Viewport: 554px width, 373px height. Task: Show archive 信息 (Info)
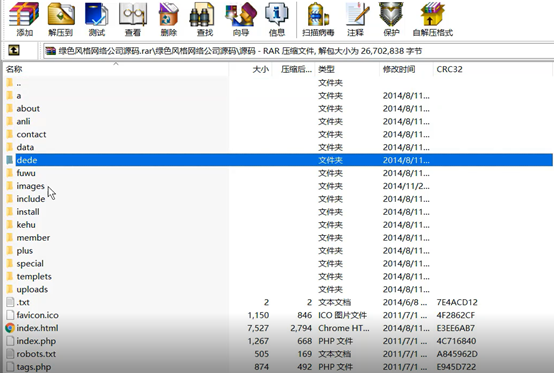click(277, 19)
